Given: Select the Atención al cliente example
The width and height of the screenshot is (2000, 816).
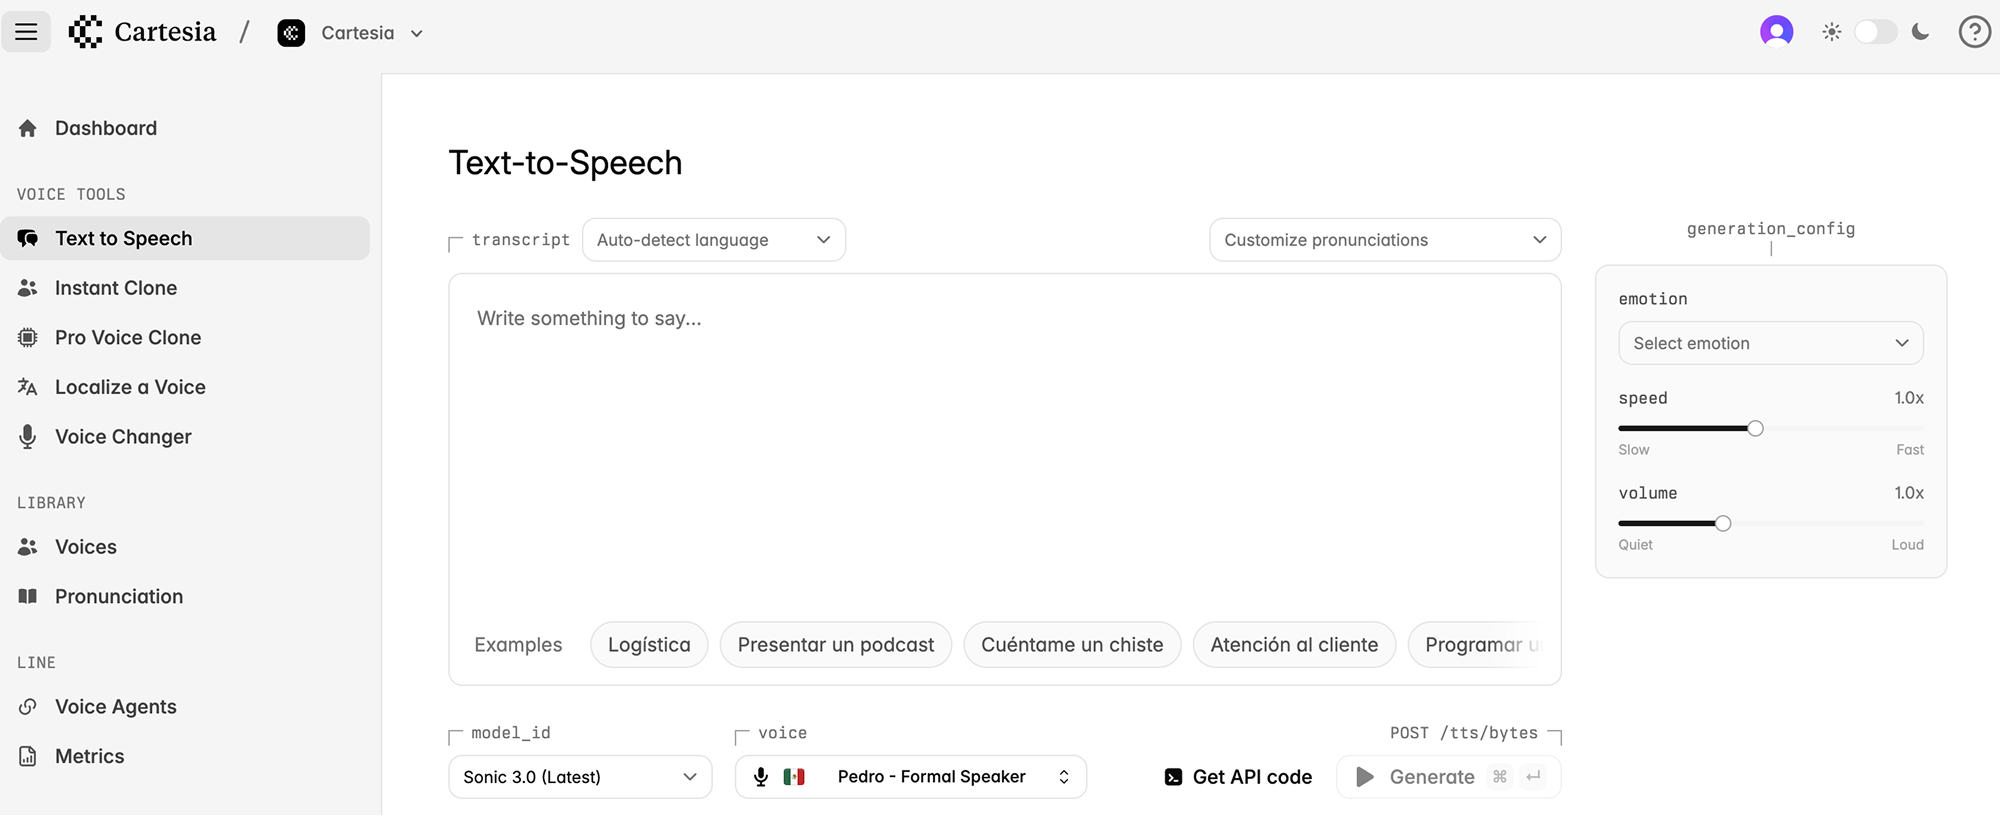Looking at the screenshot, I should coord(1294,645).
